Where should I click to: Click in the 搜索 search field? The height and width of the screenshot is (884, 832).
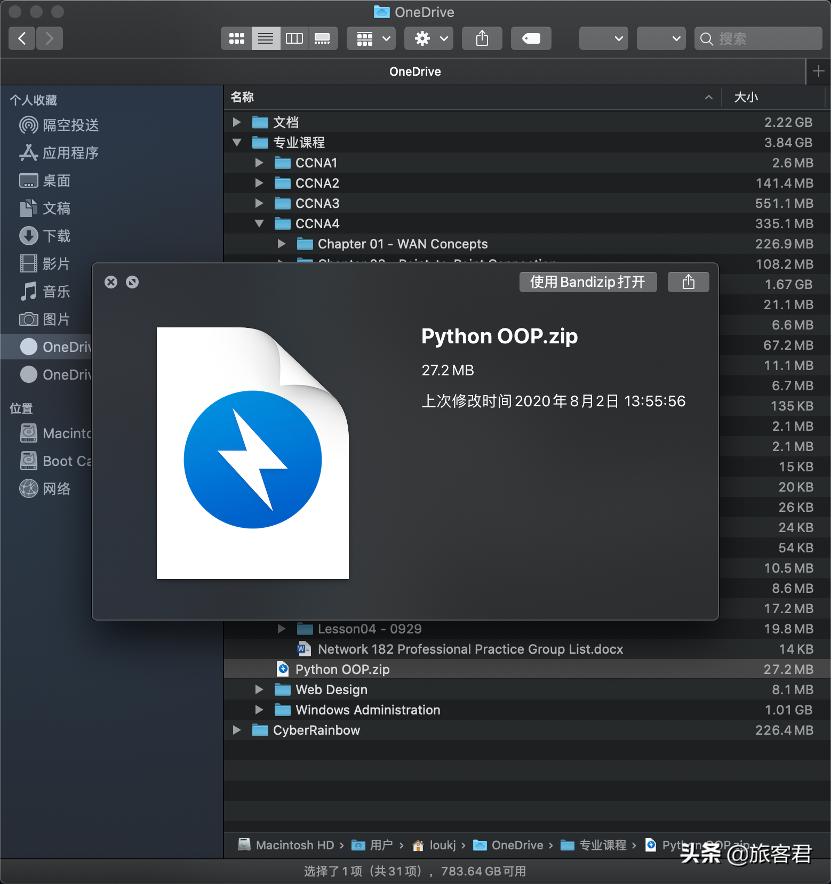757,38
